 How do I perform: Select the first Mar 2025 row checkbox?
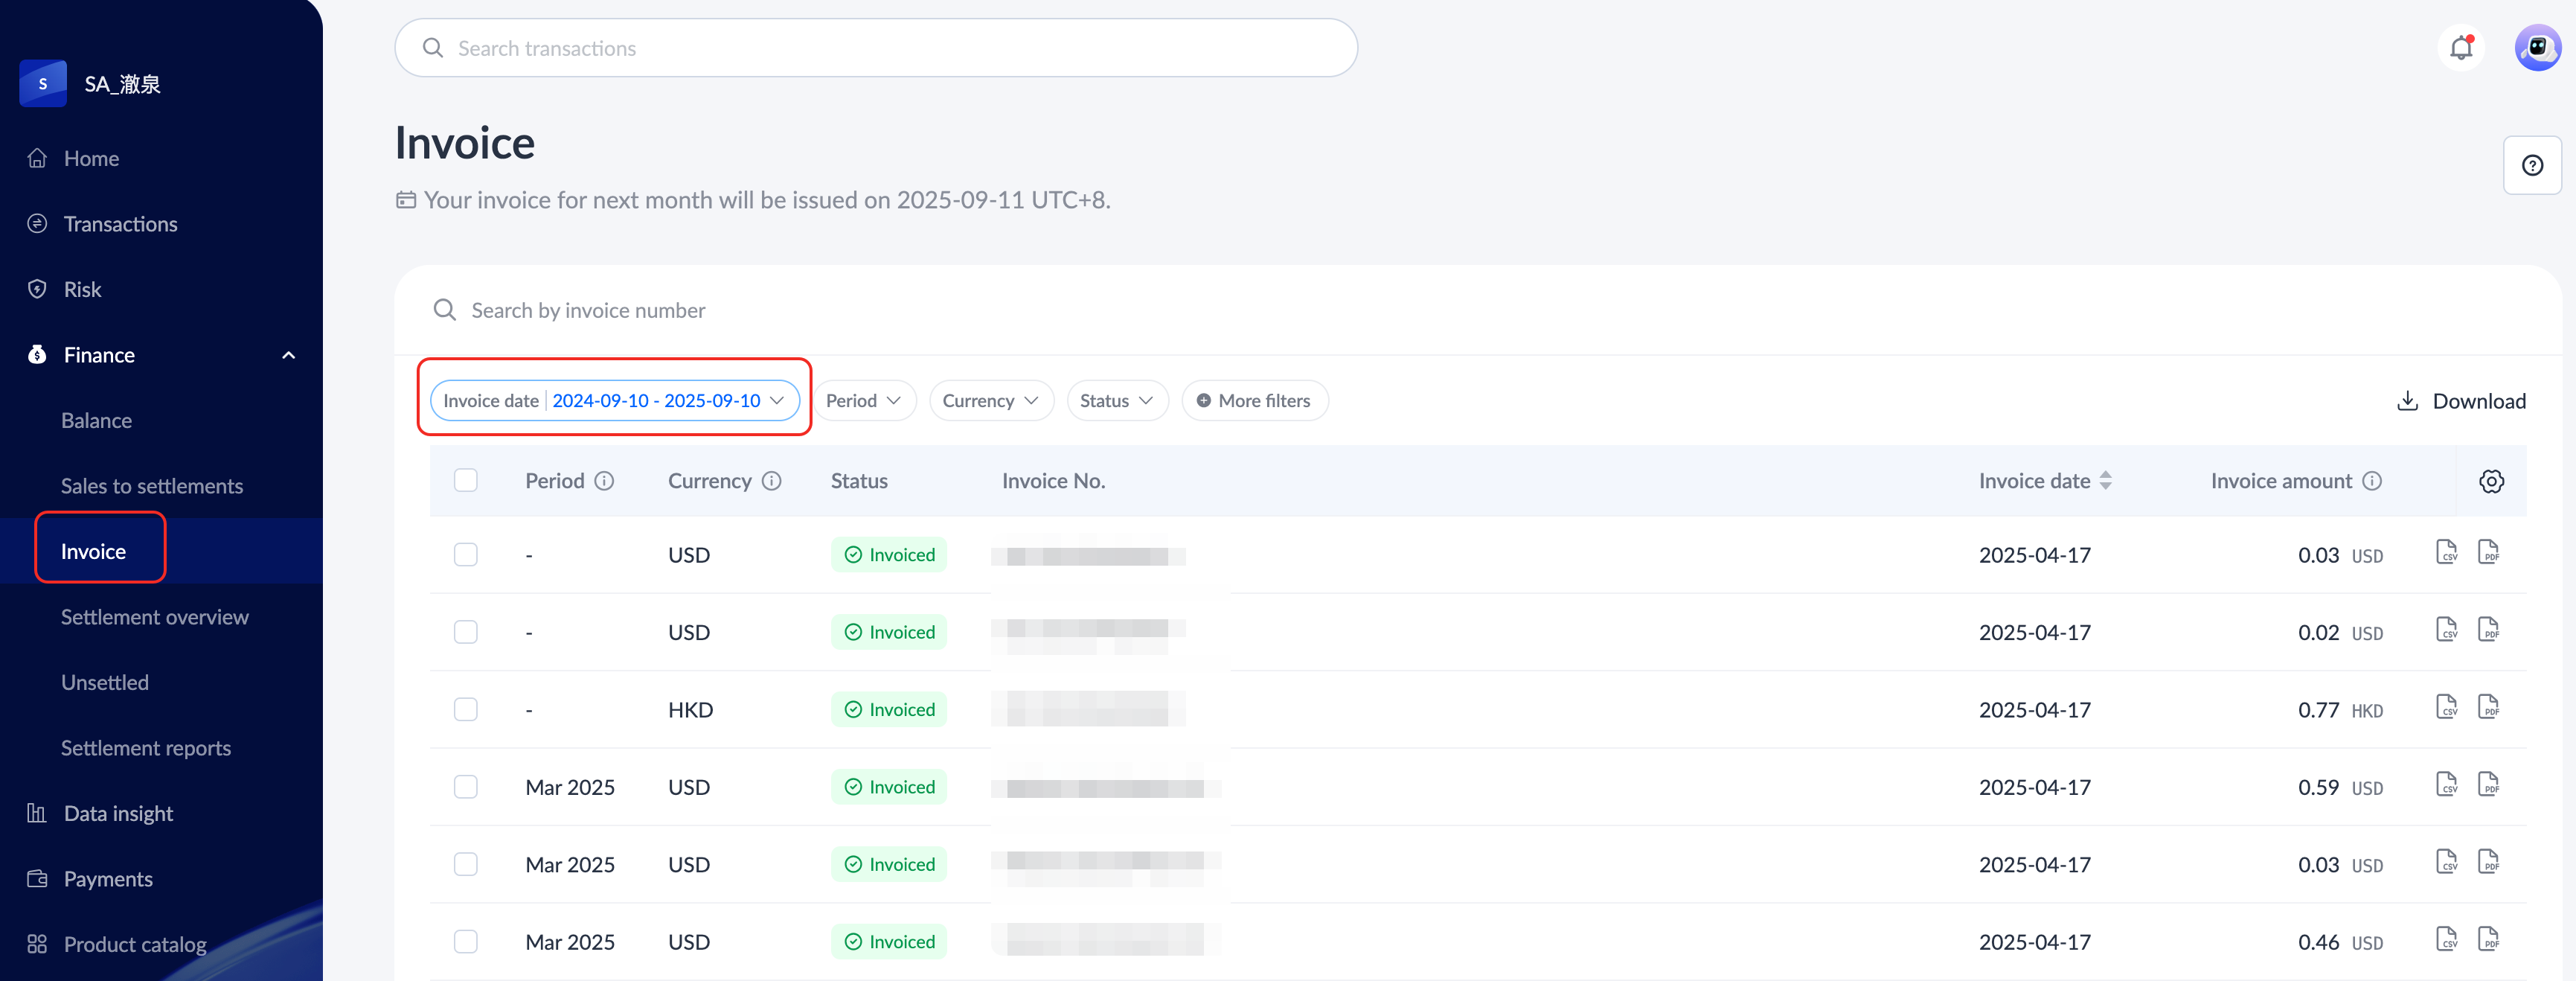466,787
